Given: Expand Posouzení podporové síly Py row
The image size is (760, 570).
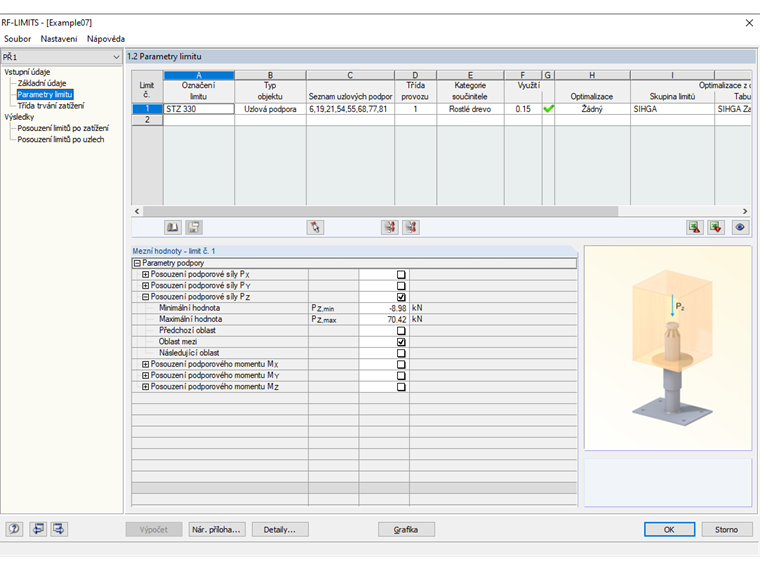Looking at the screenshot, I should (145, 286).
